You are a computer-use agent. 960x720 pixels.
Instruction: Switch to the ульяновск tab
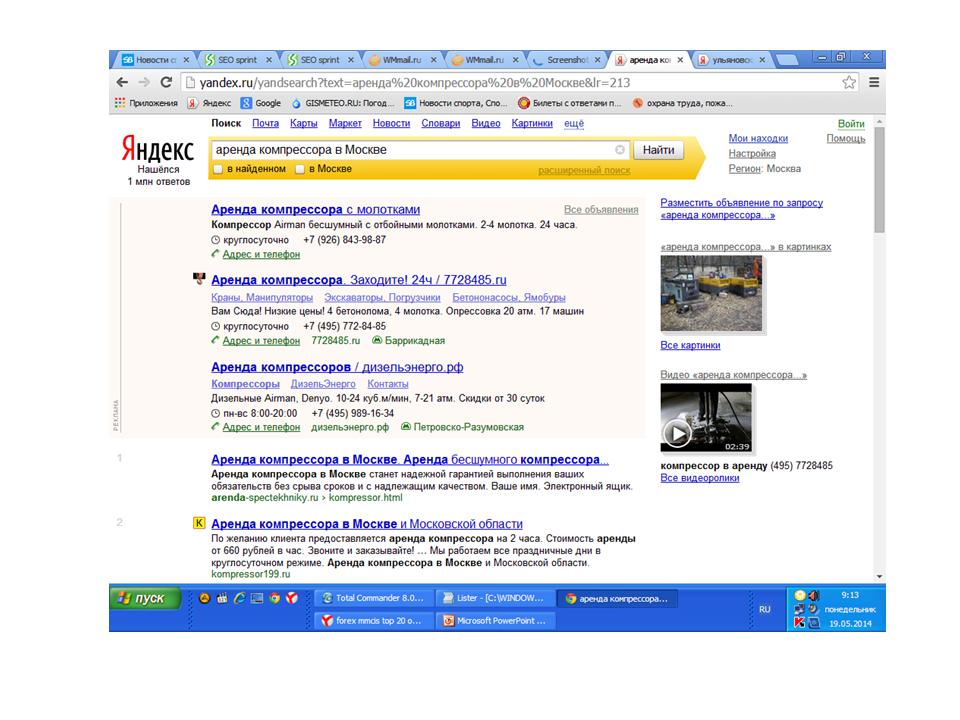732,59
